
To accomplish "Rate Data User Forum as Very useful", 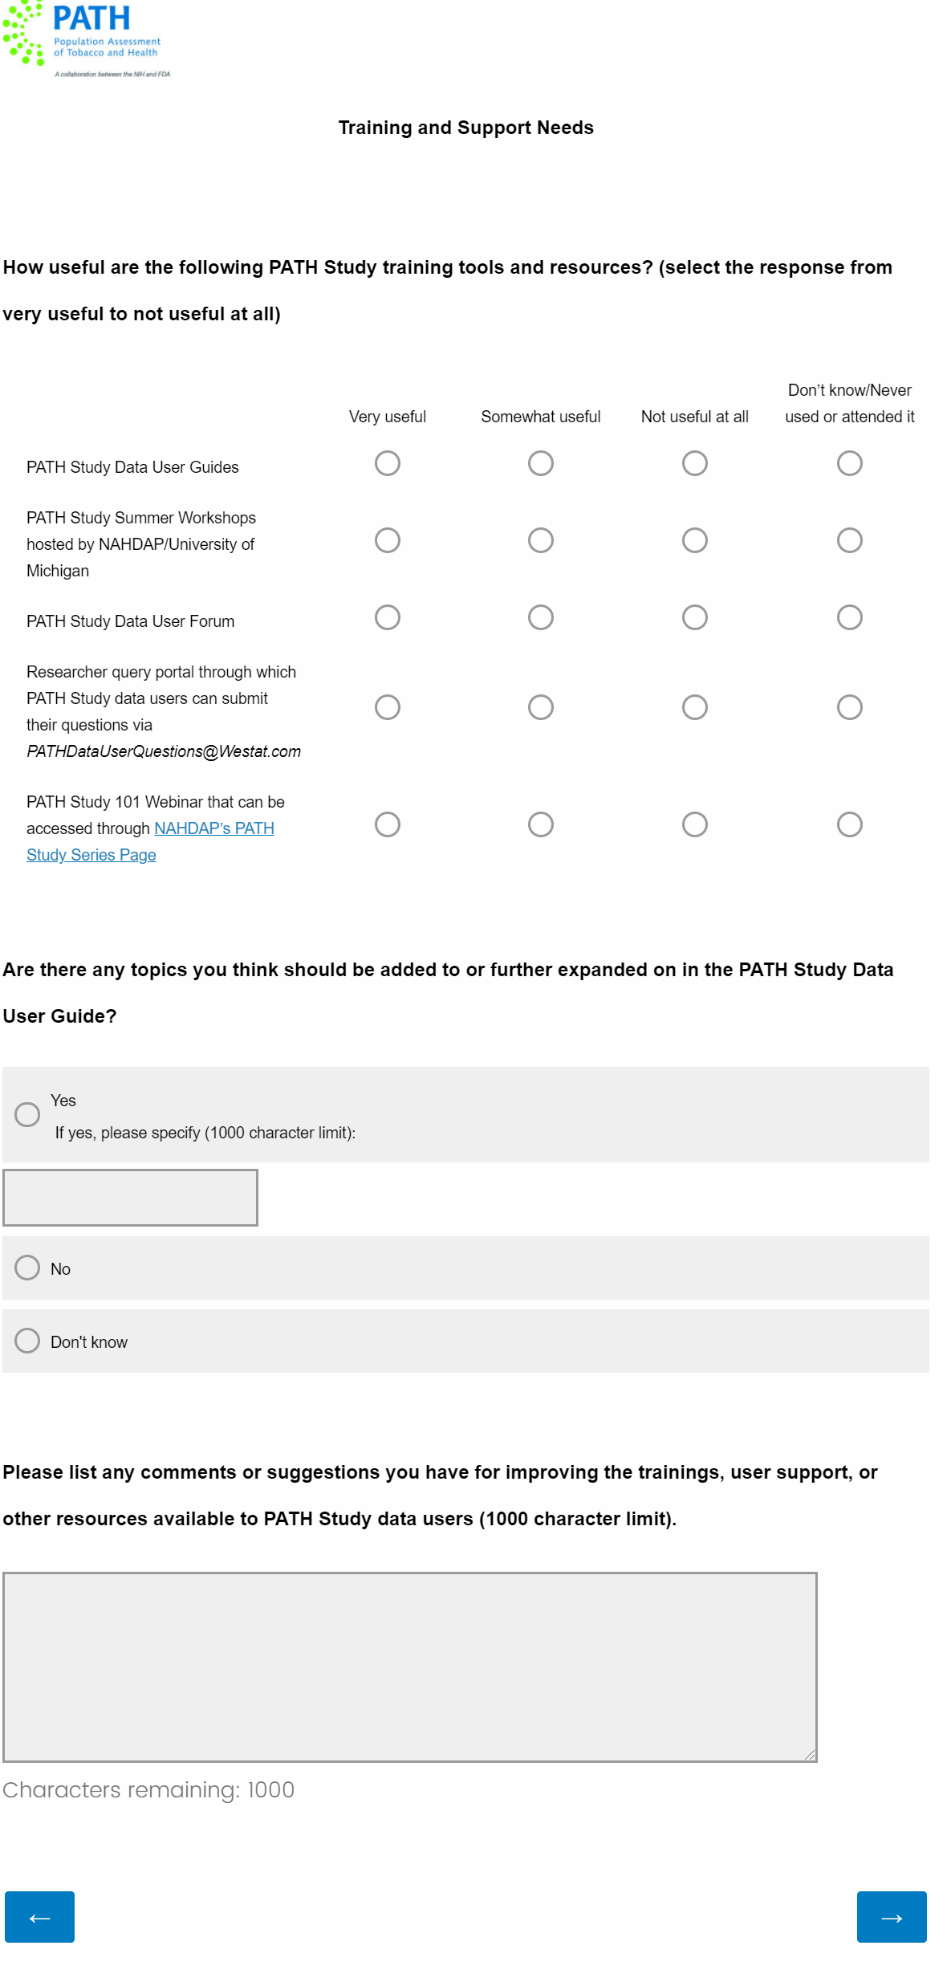I will coord(387,617).
